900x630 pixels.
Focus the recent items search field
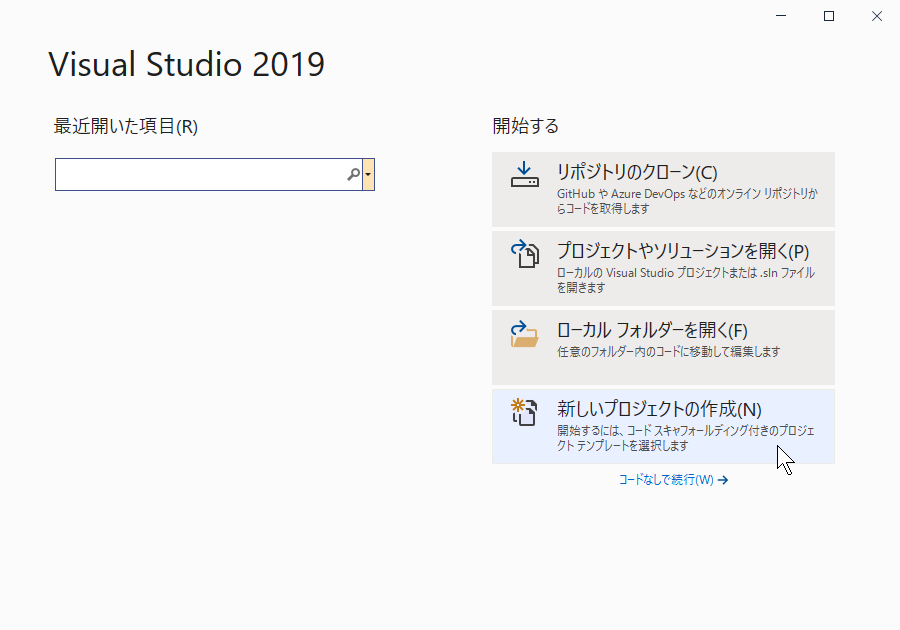coord(209,174)
